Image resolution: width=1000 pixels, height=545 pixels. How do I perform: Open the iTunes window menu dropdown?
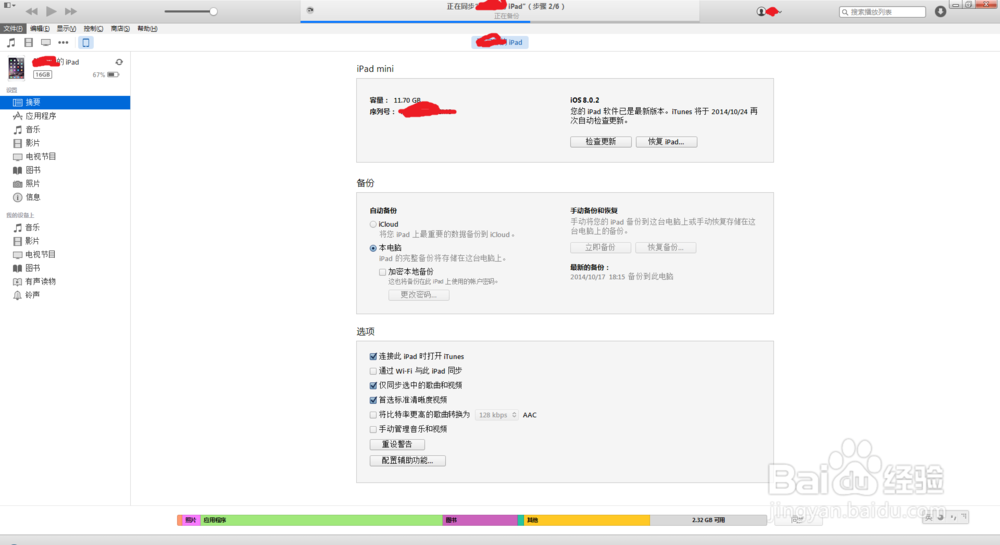click(x=9, y=5)
